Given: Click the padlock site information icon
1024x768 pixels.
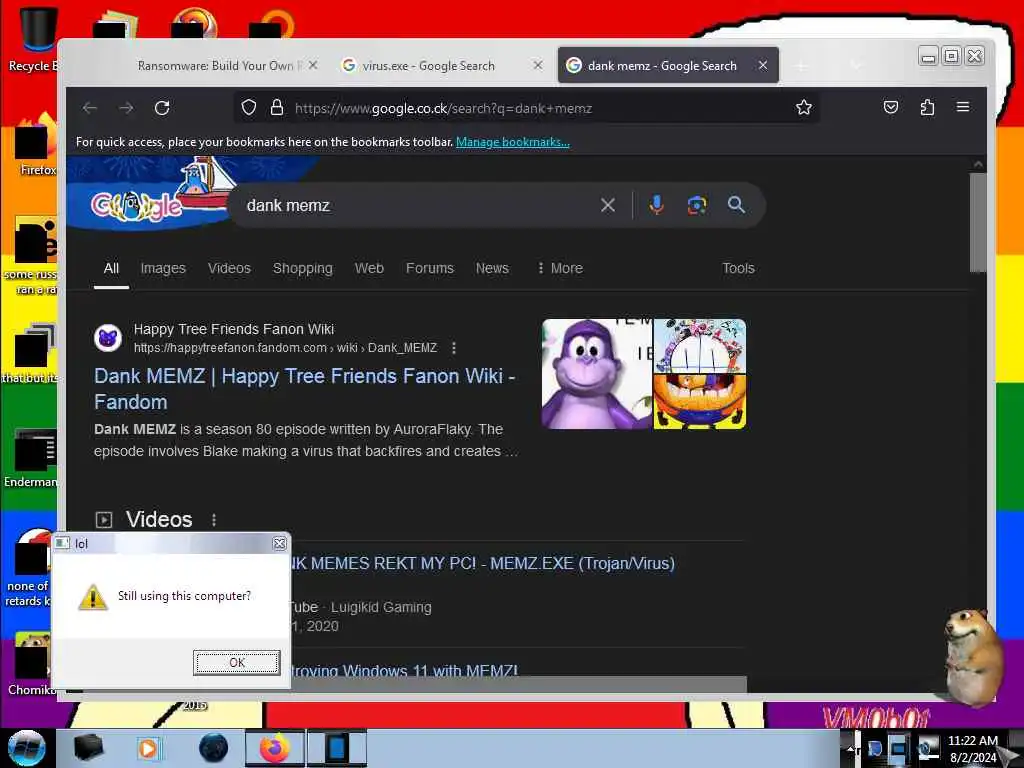Looking at the screenshot, I should coord(277,108).
